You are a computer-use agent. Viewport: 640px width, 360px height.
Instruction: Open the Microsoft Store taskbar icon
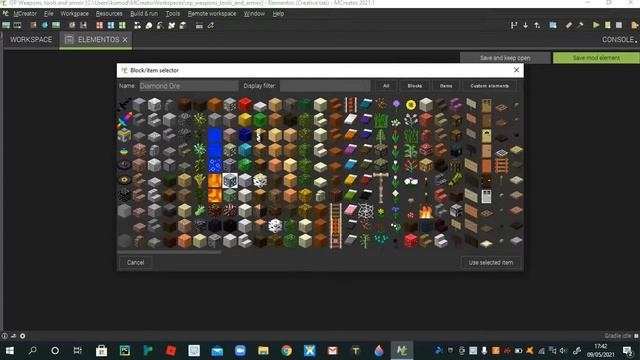point(101,351)
